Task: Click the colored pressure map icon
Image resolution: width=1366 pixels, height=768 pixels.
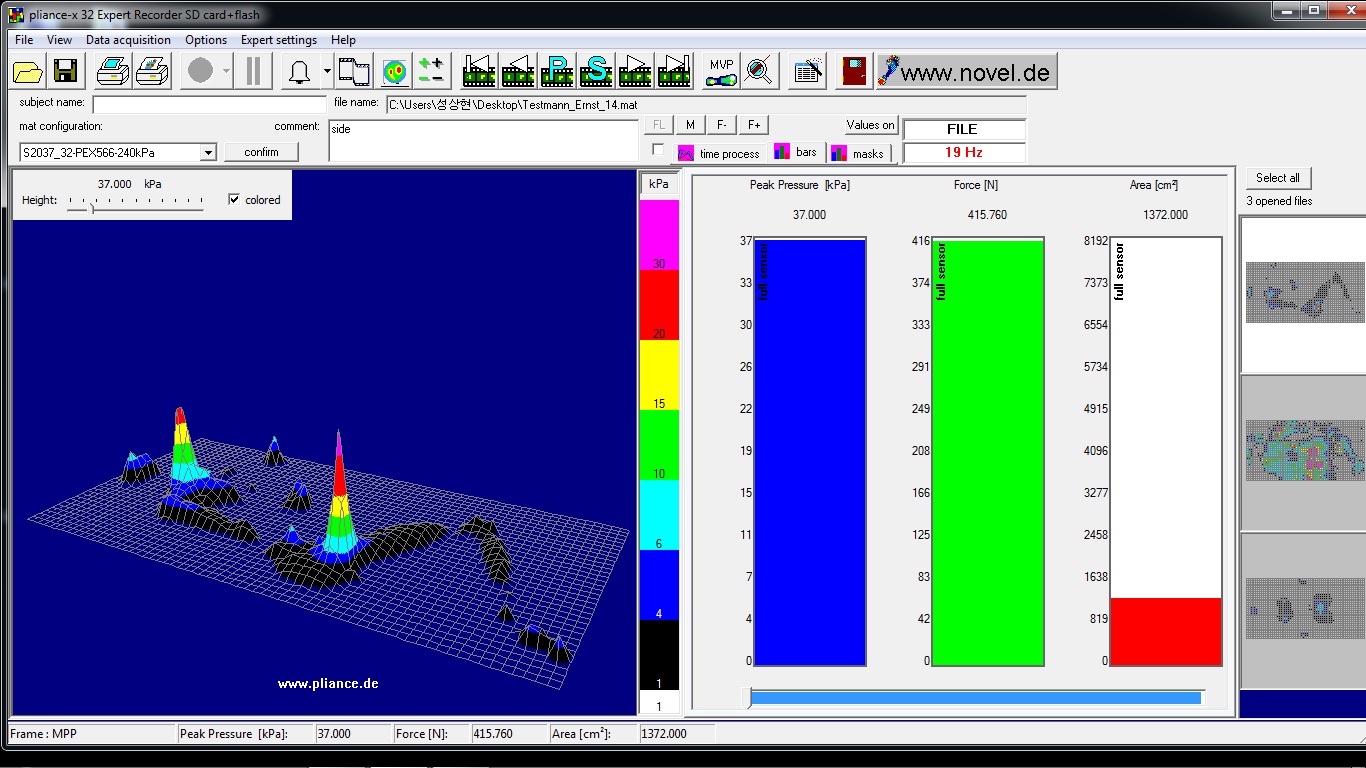Action: click(395, 71)
